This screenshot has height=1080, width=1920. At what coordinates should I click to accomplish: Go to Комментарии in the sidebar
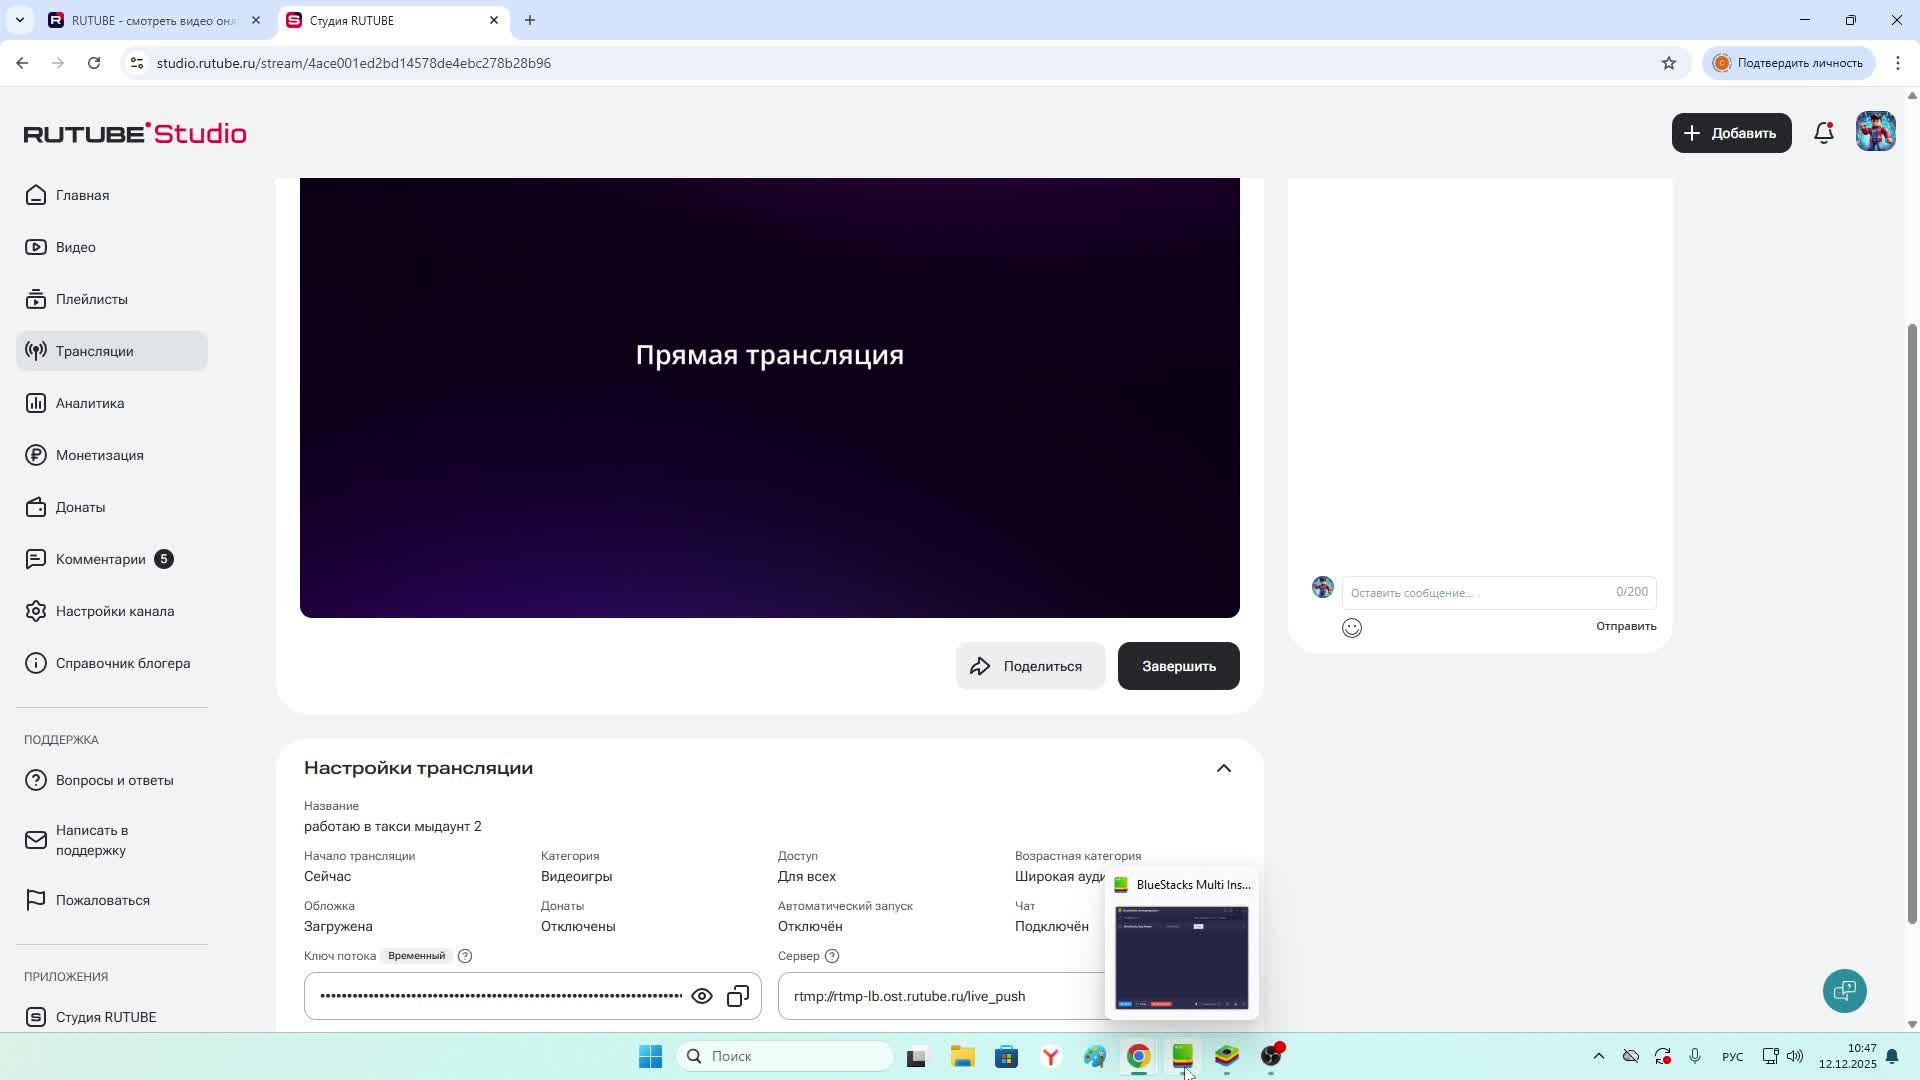click(x=100, y=559)
